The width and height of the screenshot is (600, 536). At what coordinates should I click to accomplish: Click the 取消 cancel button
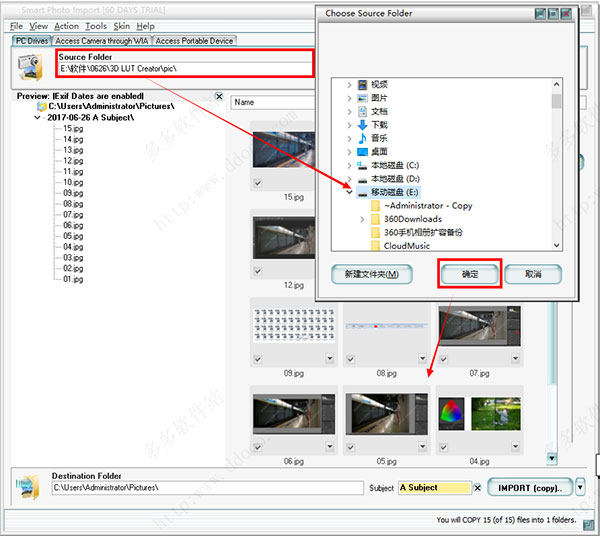coord(533,274)
